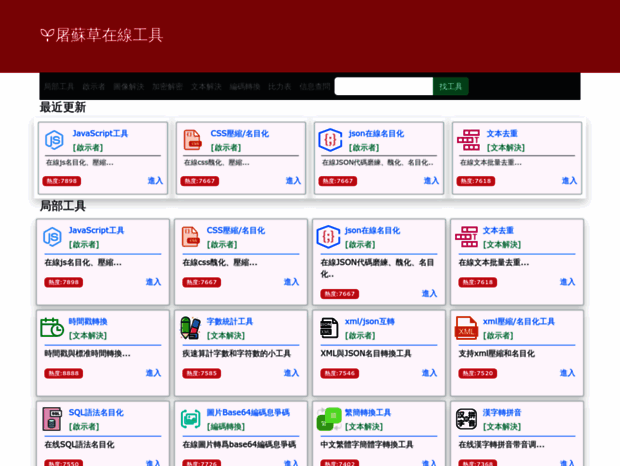The image size is (620, 466).
Task: Open the 時間戳轉換 calendar clock icon
Action: [52, 328]
